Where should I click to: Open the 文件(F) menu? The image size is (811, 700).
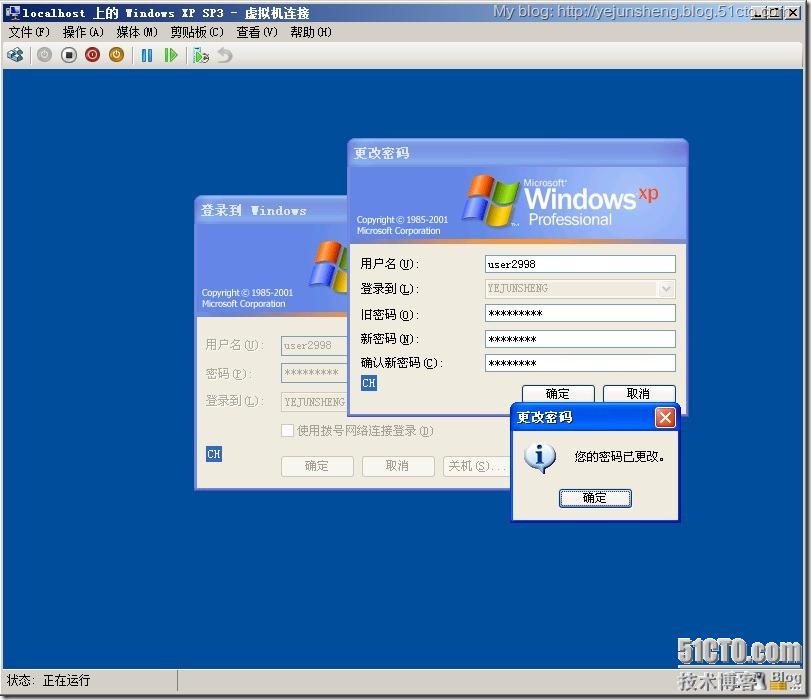click(x=29, y=32)
